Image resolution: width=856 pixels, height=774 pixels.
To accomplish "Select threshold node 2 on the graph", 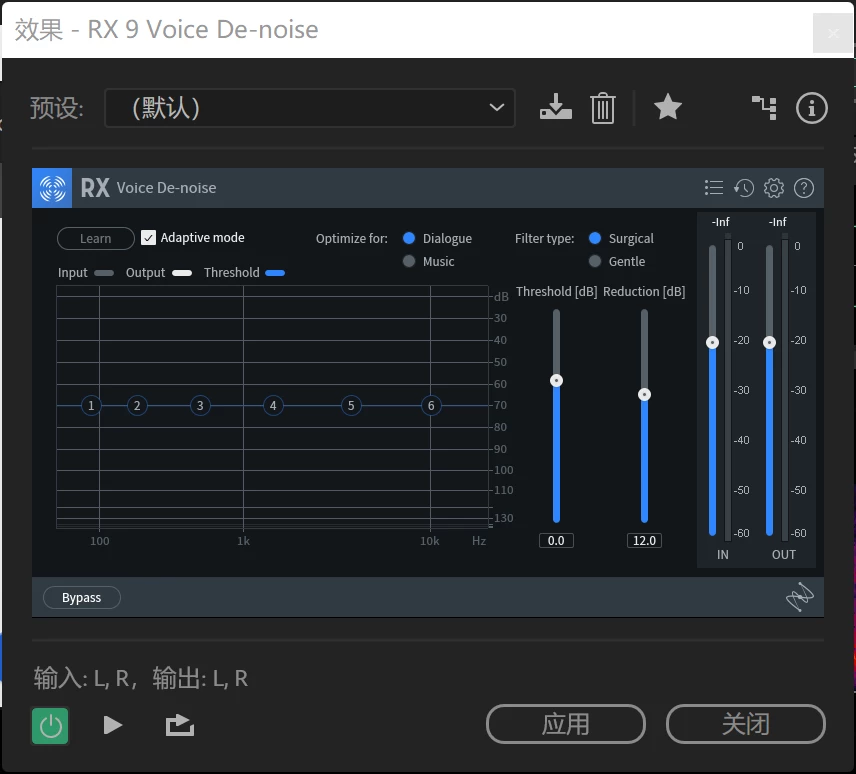I will coord(137,406).
